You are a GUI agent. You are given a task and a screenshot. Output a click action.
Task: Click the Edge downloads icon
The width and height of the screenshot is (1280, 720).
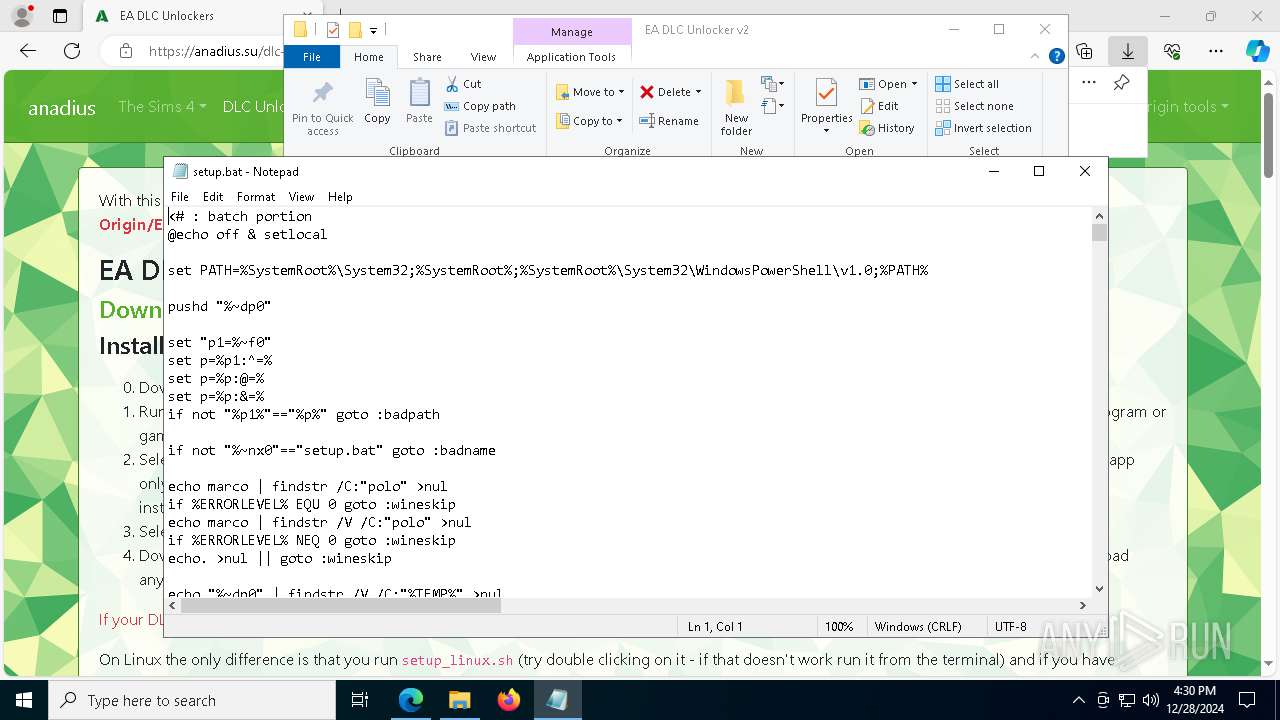[1127, 51]
